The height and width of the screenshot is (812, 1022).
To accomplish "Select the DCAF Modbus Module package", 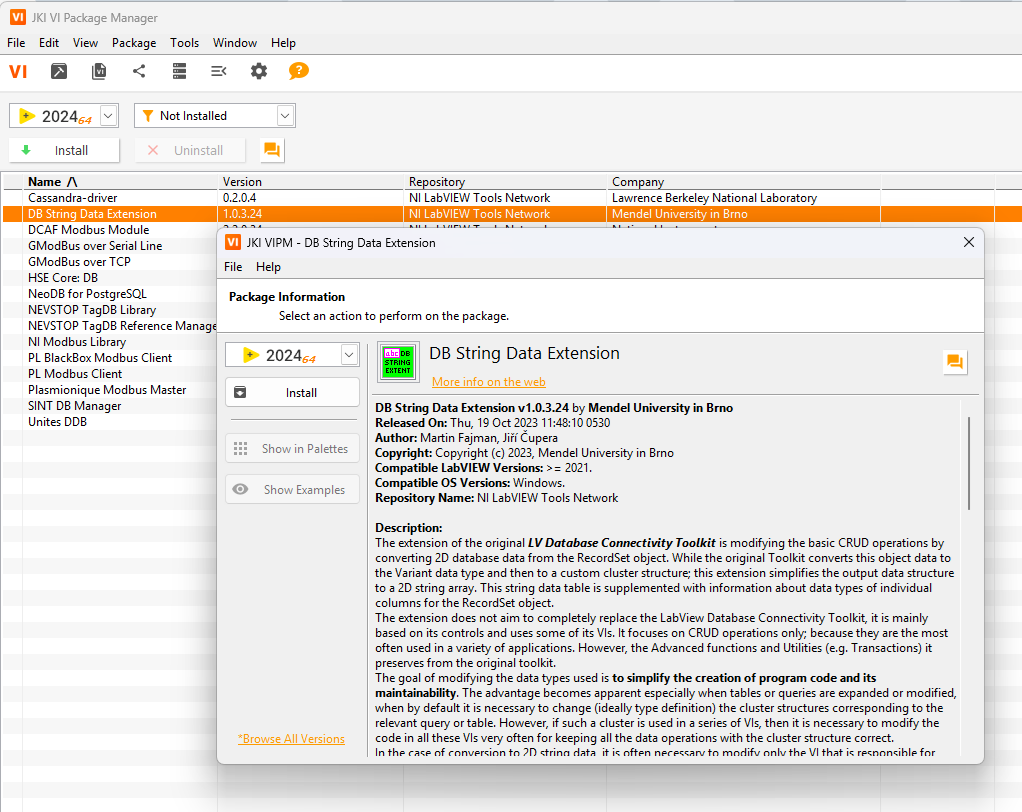I will (x=89, y=230).
